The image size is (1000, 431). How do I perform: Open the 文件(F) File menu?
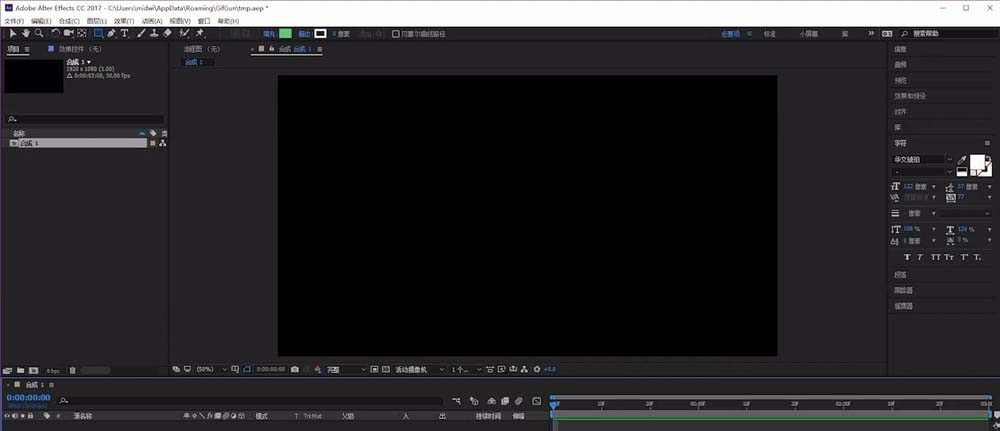point(13,21)
